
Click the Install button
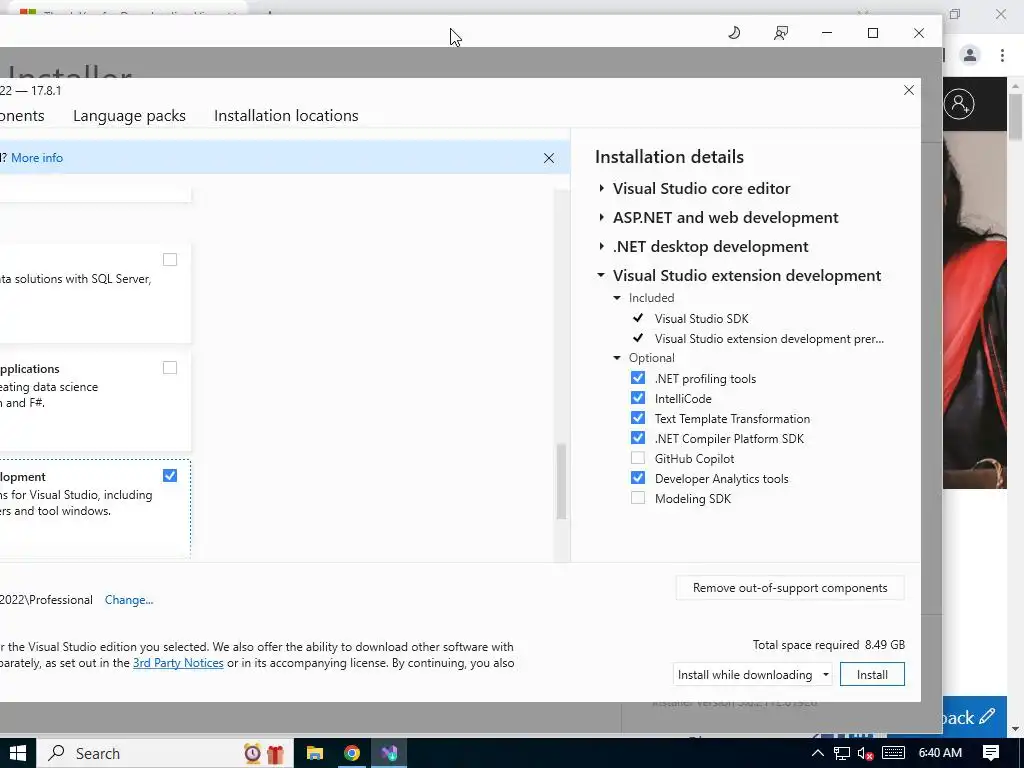[872, 675]
